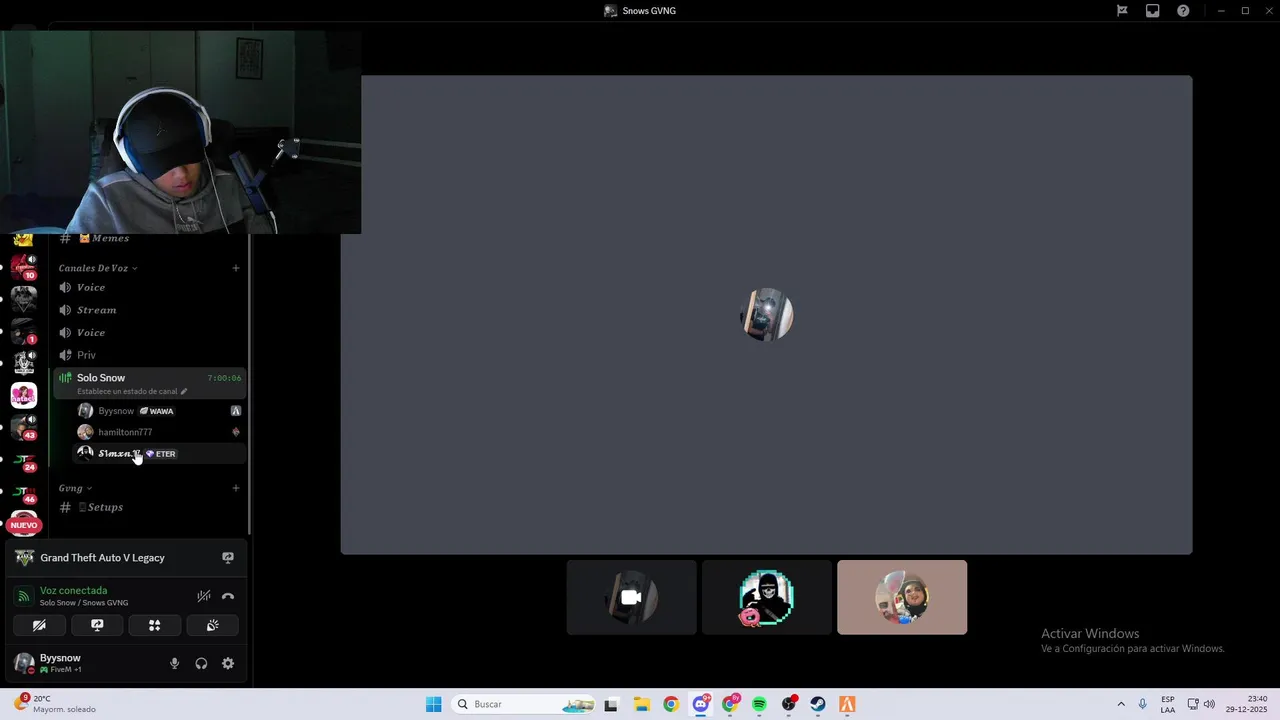Open the Memes text channel
1280x720 pixels.
150,238
